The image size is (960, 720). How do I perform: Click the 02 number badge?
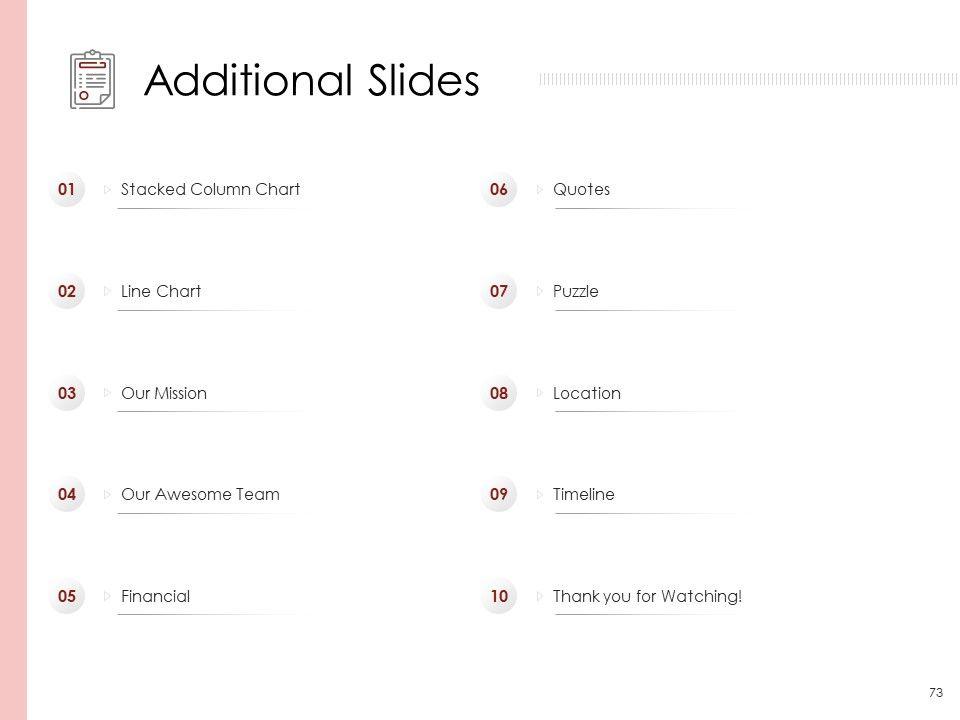[x=67, y=291]
